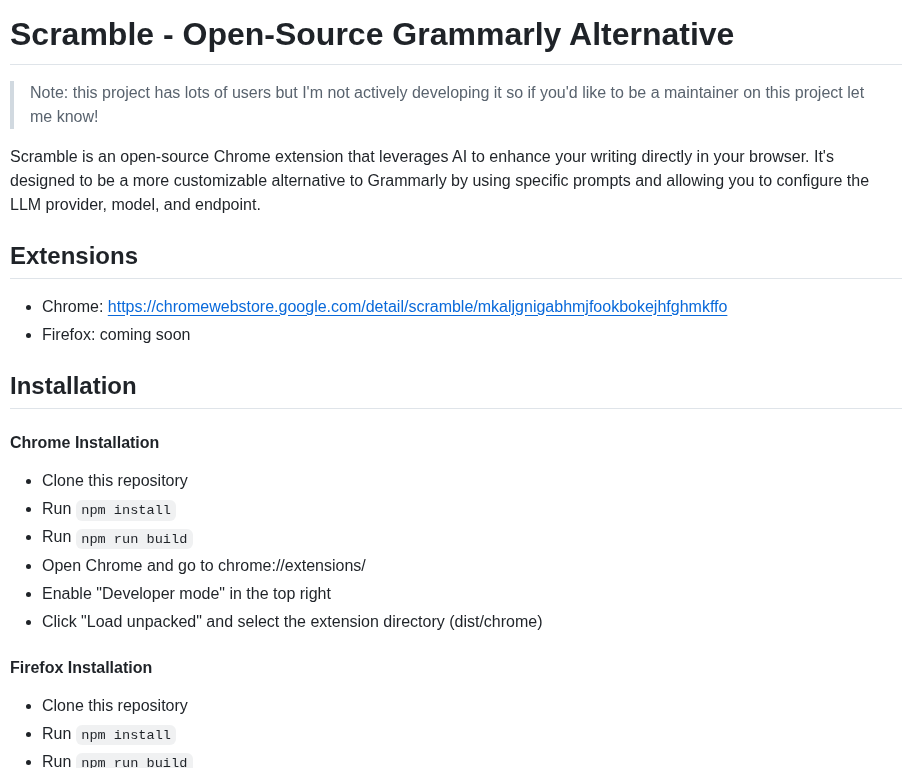Click the npm install code under Firefox Installation
The width and height of the screenshot is (911, 768).
126,735
